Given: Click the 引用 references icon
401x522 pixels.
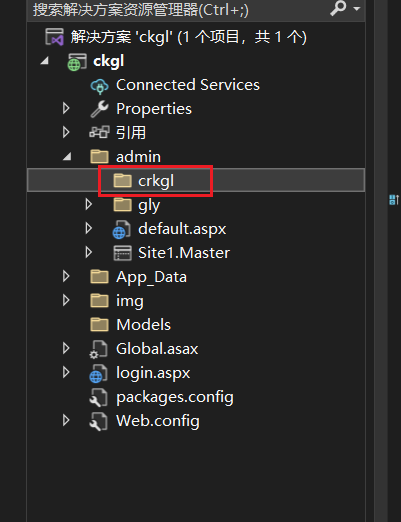Looking at the screenshot, I should (99, 132).
